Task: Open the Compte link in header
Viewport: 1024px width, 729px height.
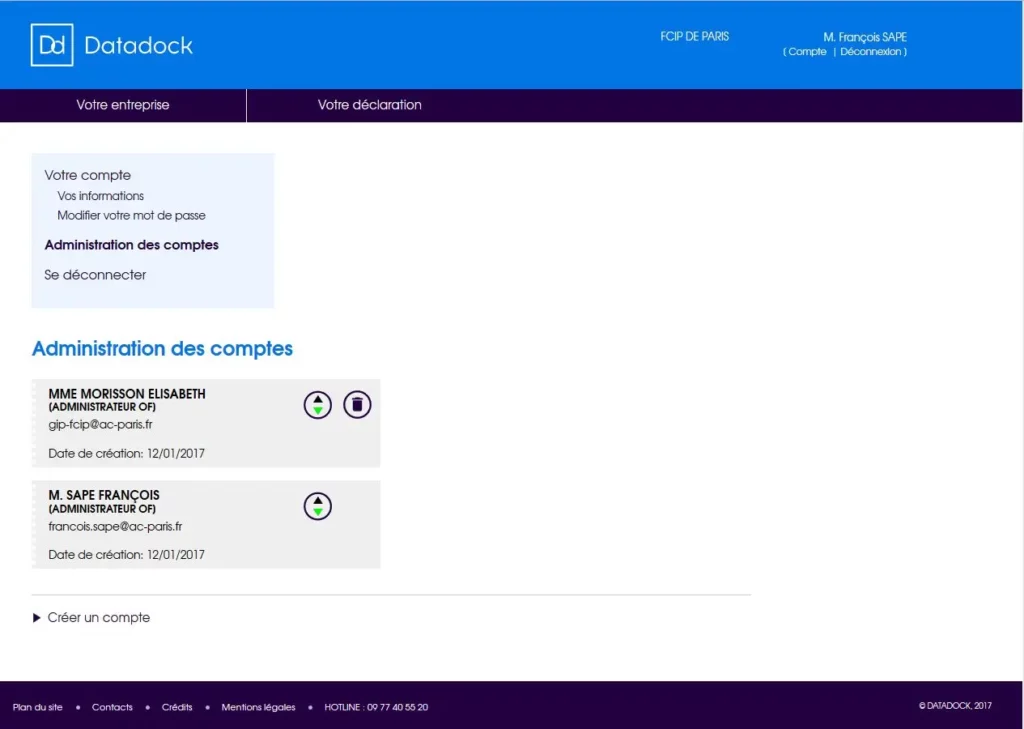Action: pyautogui.click(x=807, y=52)
